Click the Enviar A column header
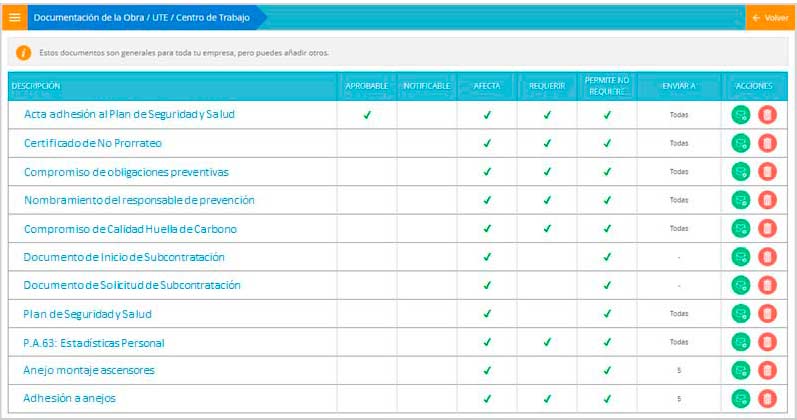This screenshot has width=797, height=420. 679,86
